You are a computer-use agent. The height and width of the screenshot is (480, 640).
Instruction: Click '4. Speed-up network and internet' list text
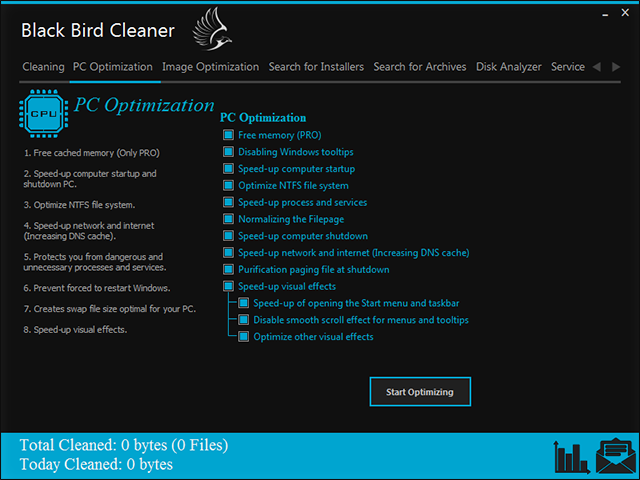[x=89, y=231]
